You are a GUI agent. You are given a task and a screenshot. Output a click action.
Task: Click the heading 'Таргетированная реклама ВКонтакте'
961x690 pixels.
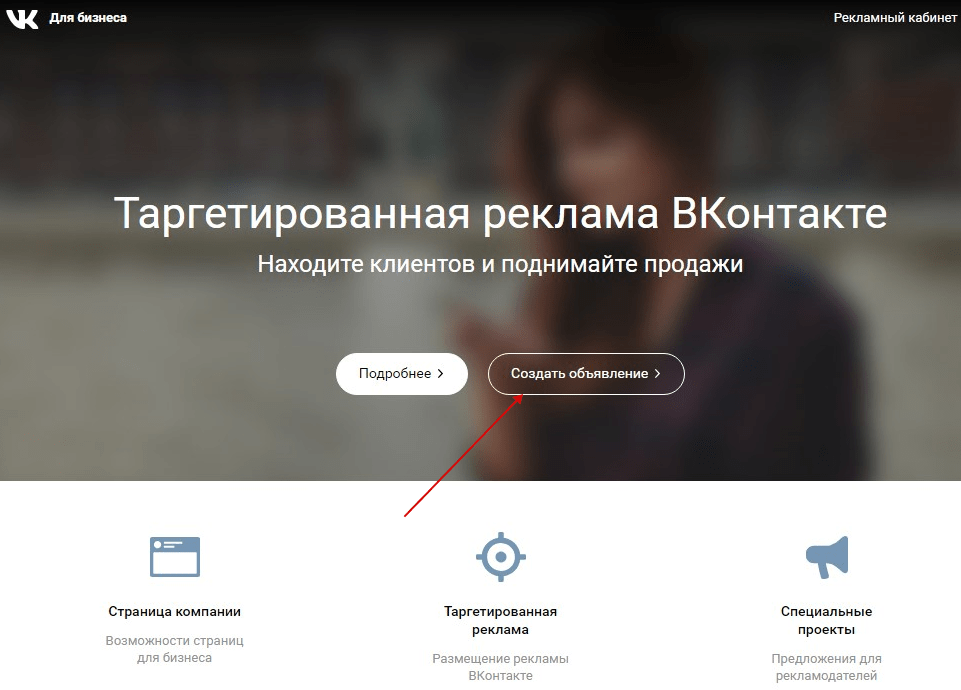pos(500,213)
